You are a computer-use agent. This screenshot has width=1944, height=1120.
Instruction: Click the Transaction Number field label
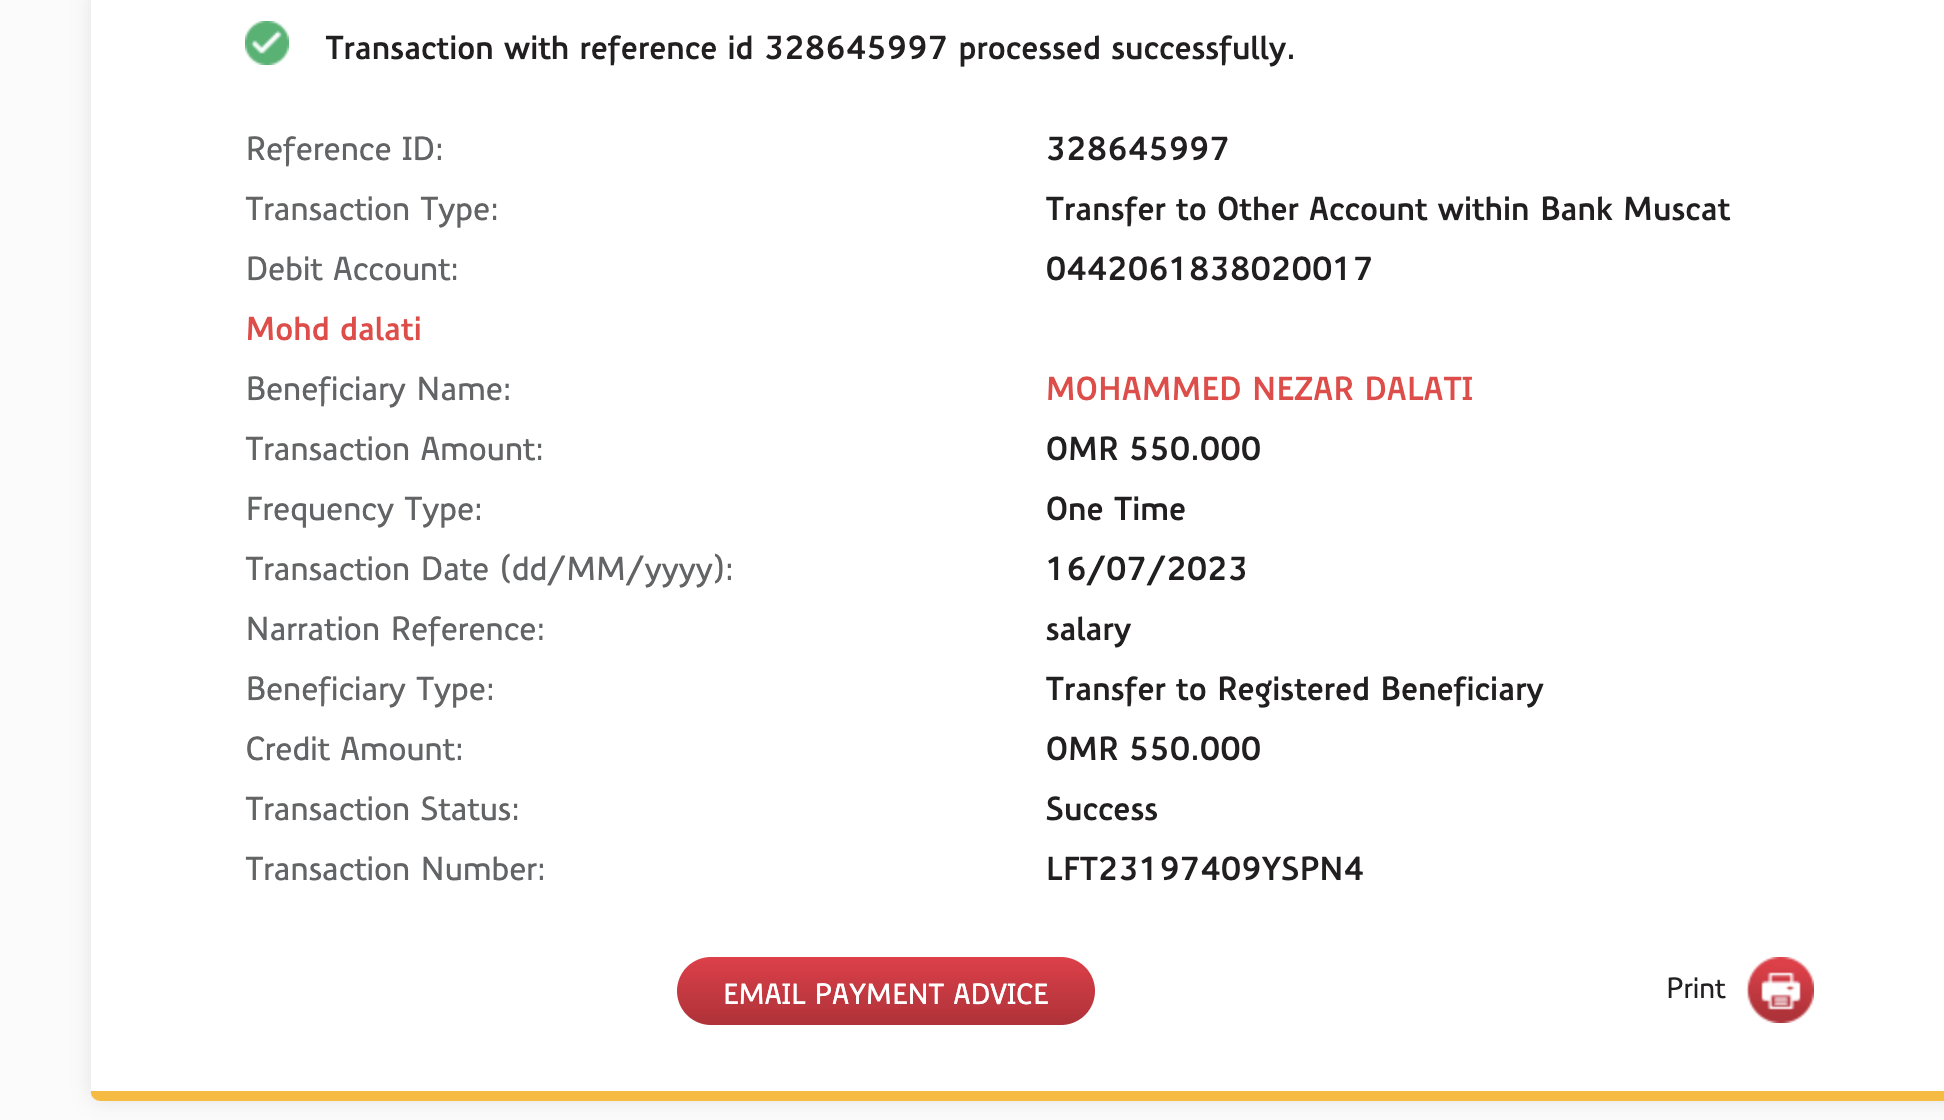395,869
